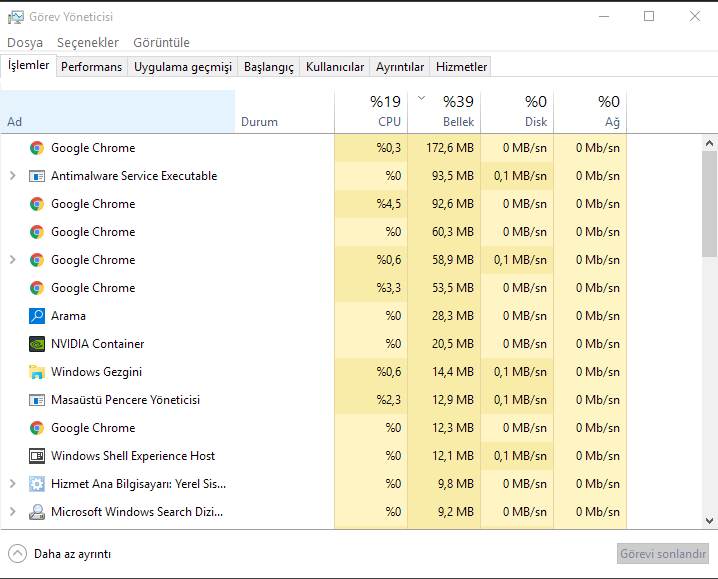Click the Microsoft Windows Search icon
Screen dimensions: 718x579
click(x=37, y=512)
